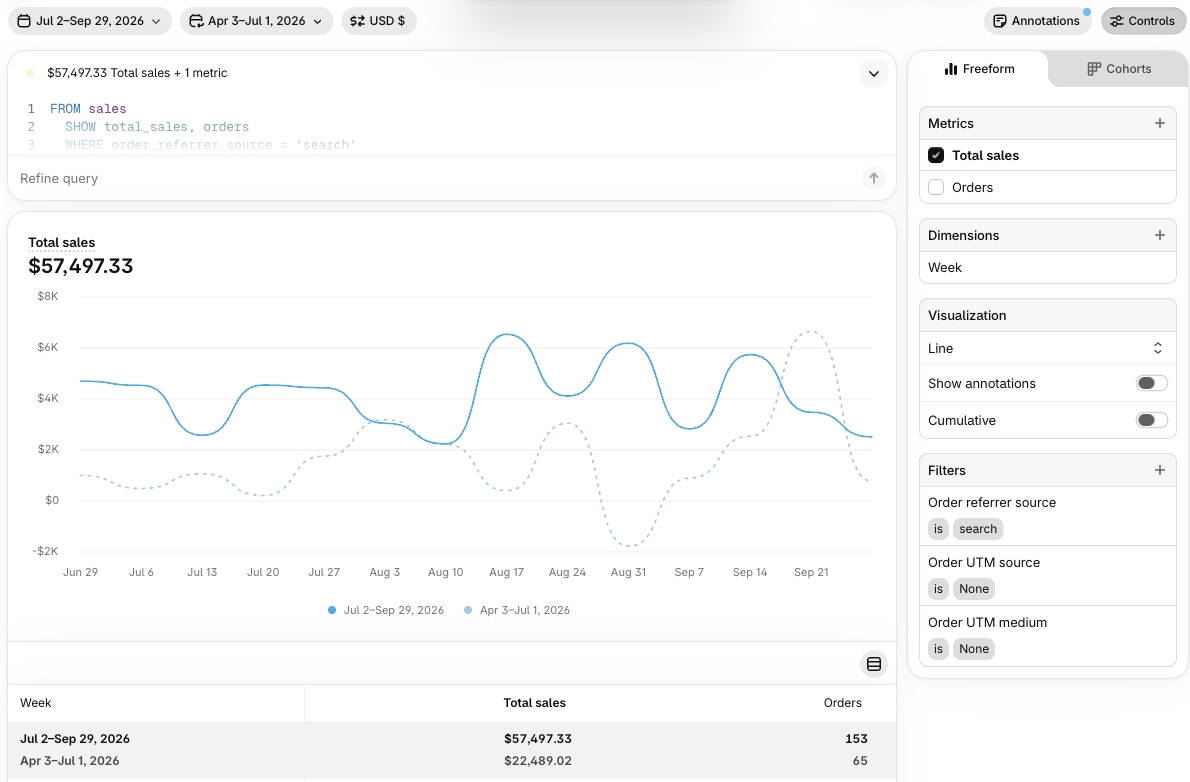Click the currency exchange icon
Viewport: 1190px width, 782px height.
click(x=357, y=21)
